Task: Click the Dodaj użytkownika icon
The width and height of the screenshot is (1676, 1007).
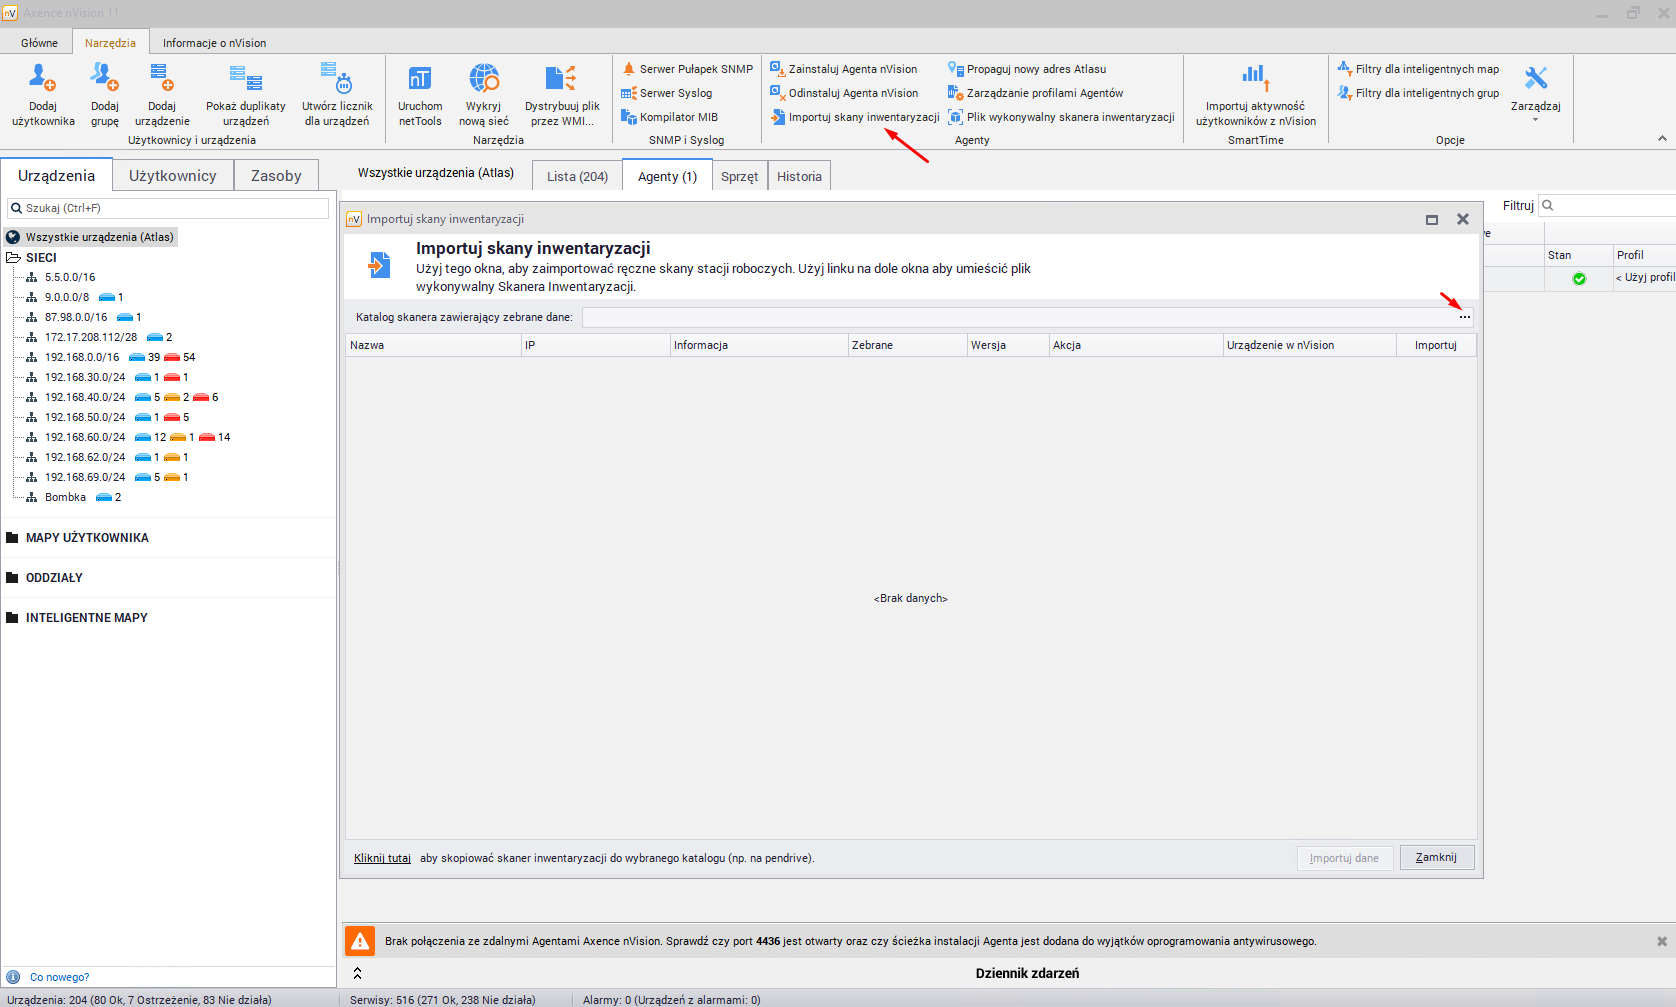Action: point(43,80)
